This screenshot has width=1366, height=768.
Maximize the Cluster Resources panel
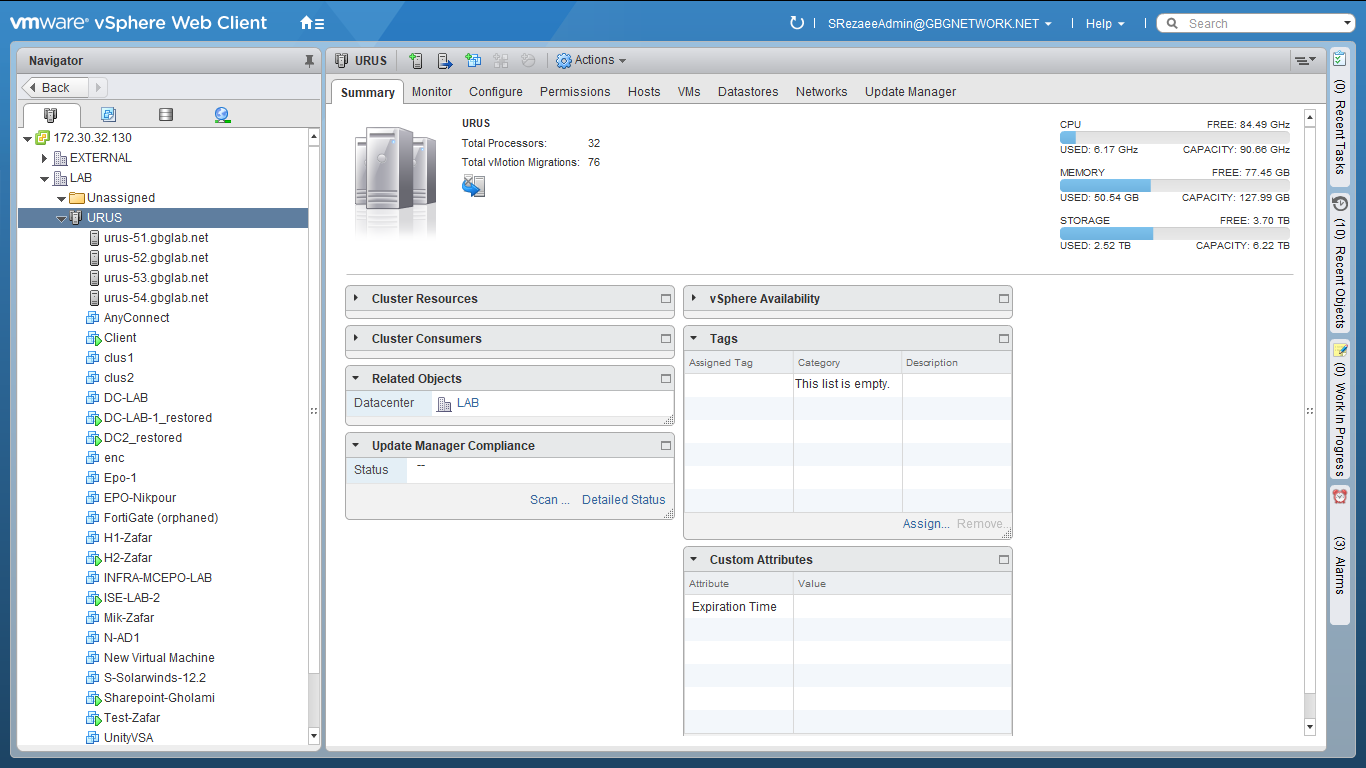tap(666, 299)
